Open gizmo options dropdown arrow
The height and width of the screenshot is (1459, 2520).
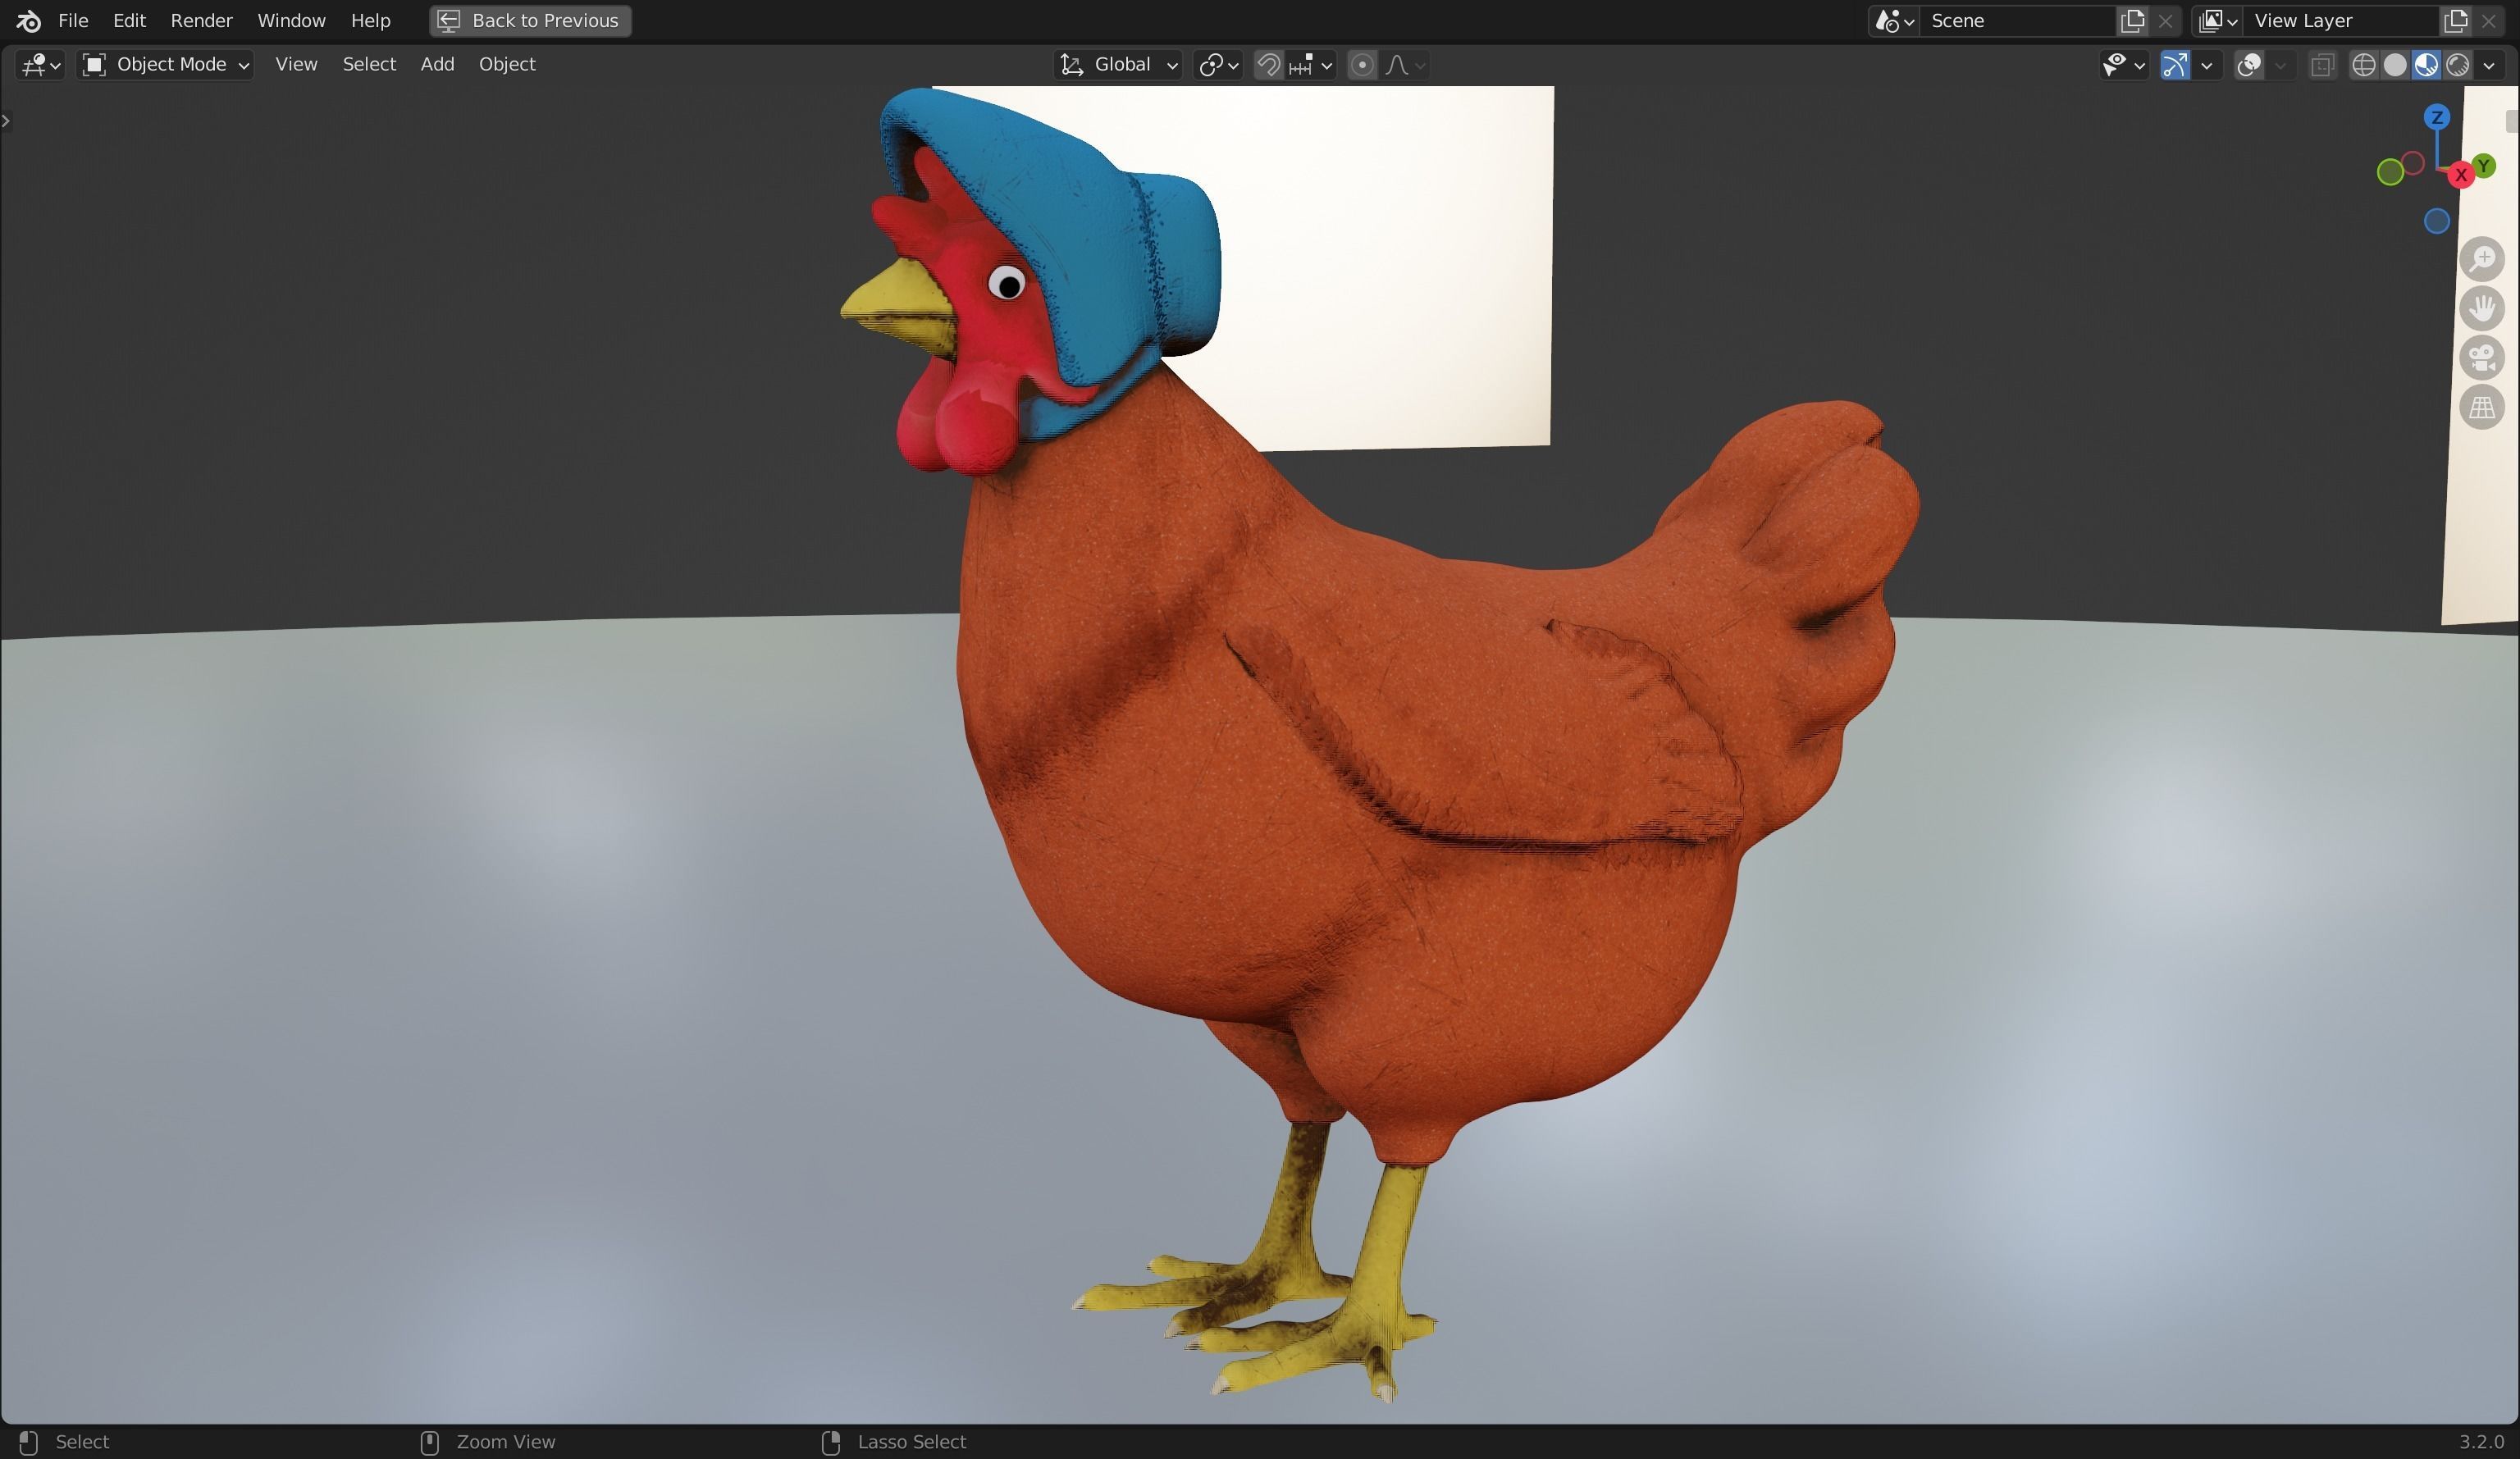[2206, 65]
